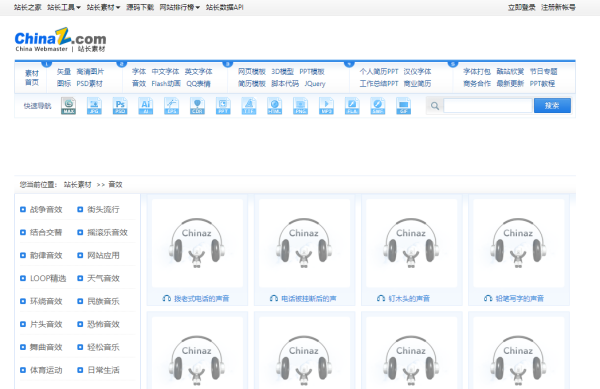The width and height of the screenshot is (600, 389).
Task: Click thumbnail above 铅笔写字的声音
Action: (518, 243)
